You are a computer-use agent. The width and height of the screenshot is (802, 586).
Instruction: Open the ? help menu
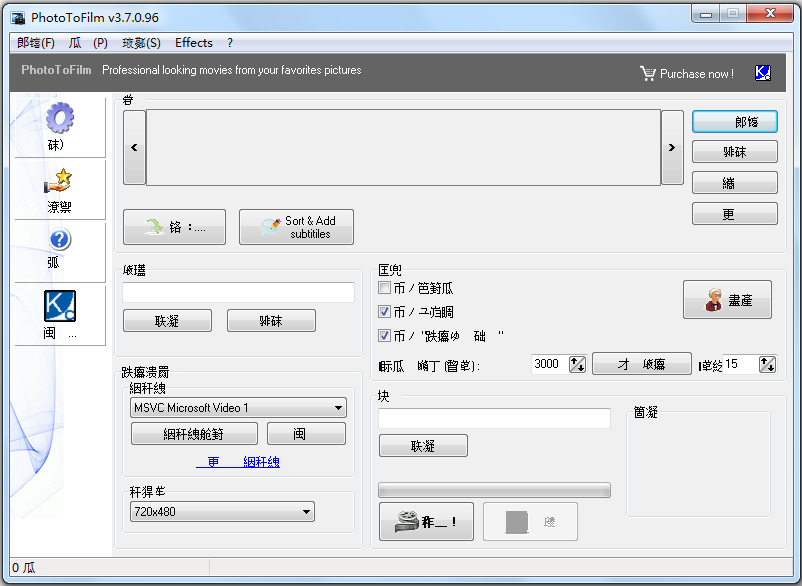[230, 43]
